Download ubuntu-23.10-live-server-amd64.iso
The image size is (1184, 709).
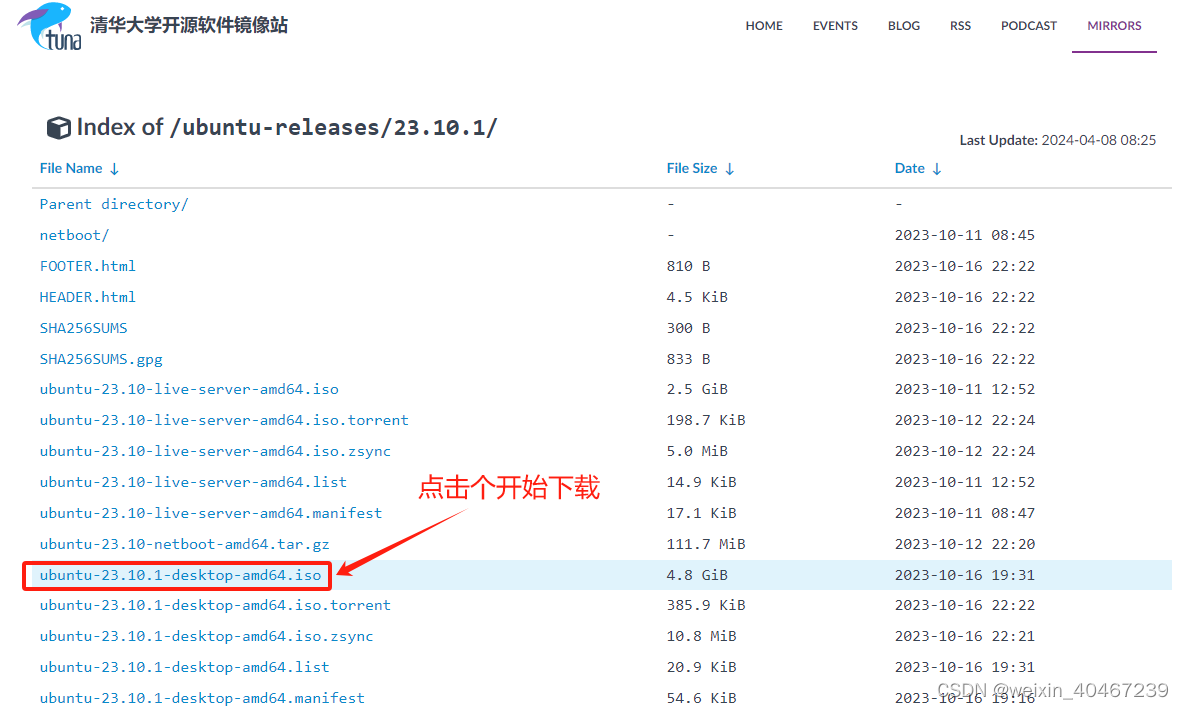(x=189, y=389)
